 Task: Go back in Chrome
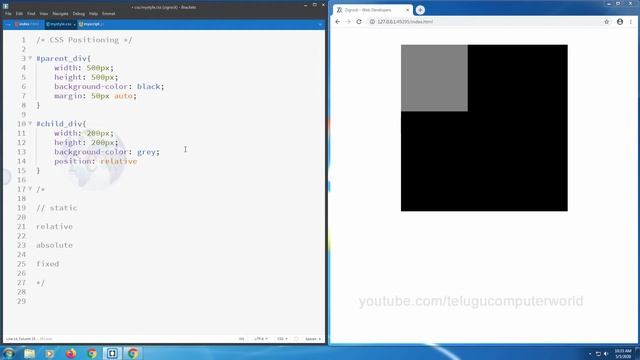point(338,22)
